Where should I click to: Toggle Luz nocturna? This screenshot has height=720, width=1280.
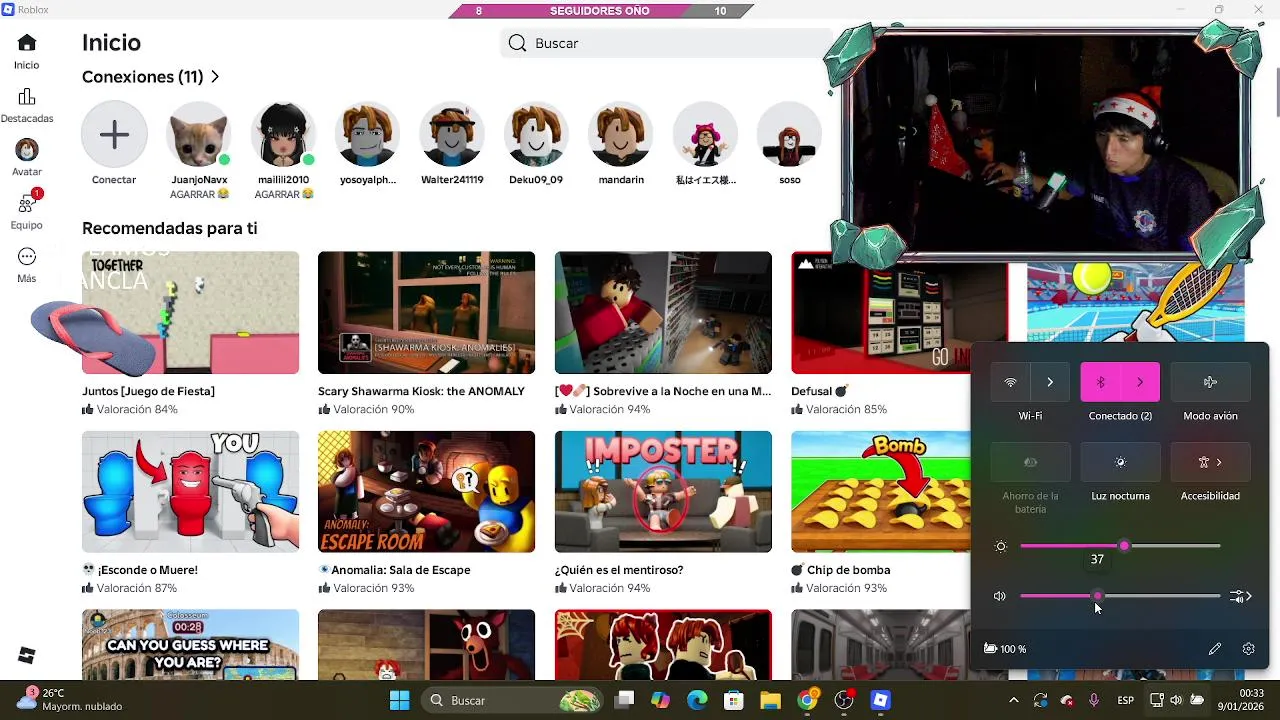point(1120,462)
